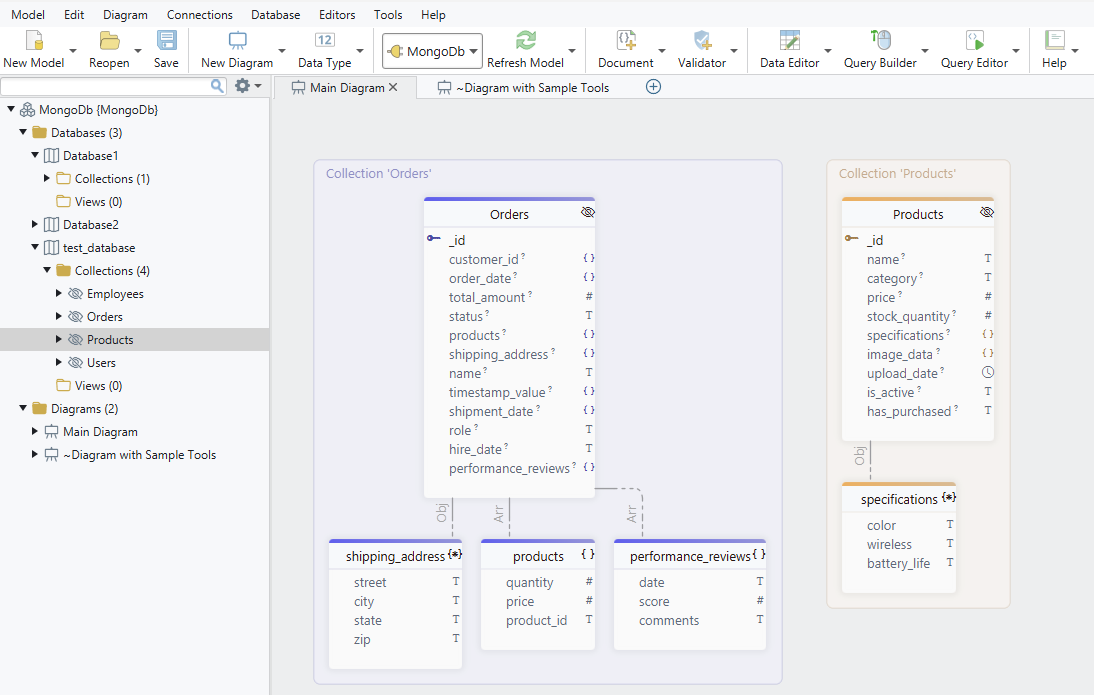
Task: Toggle visibility eye on Products table header
Action: [987, 212]
